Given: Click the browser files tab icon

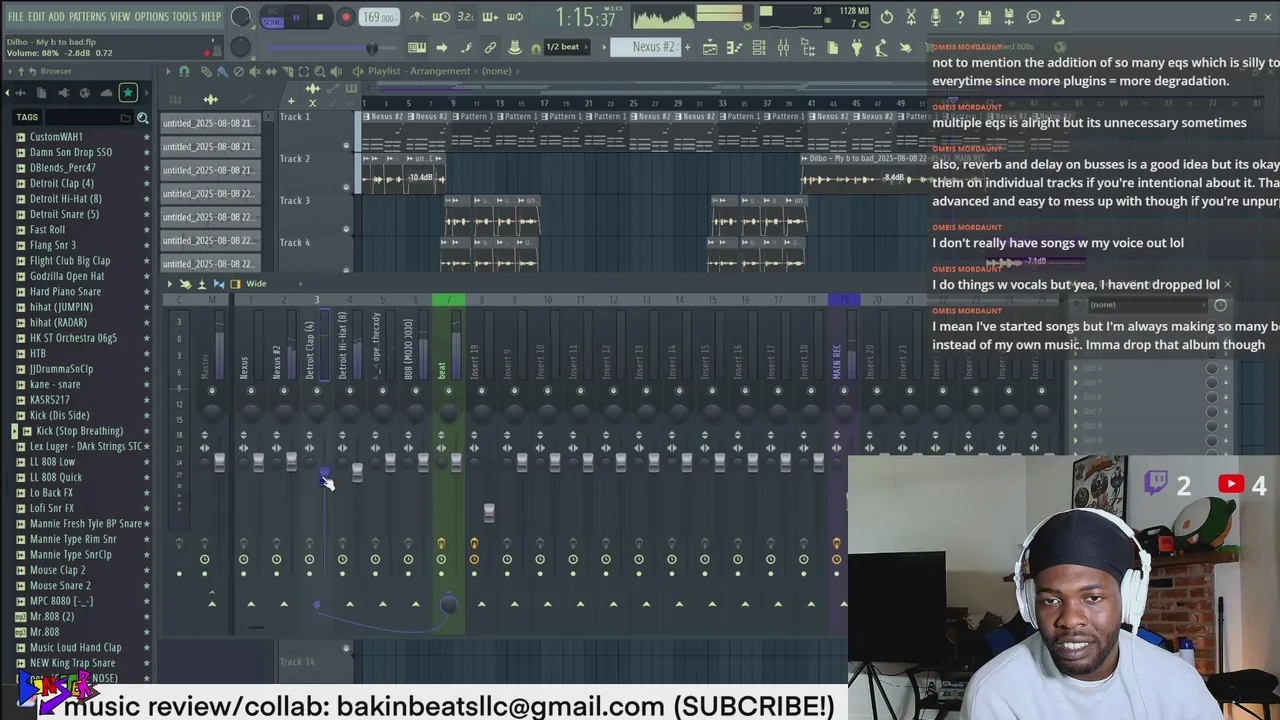Looking at the screenshot, I should point(41,93).
